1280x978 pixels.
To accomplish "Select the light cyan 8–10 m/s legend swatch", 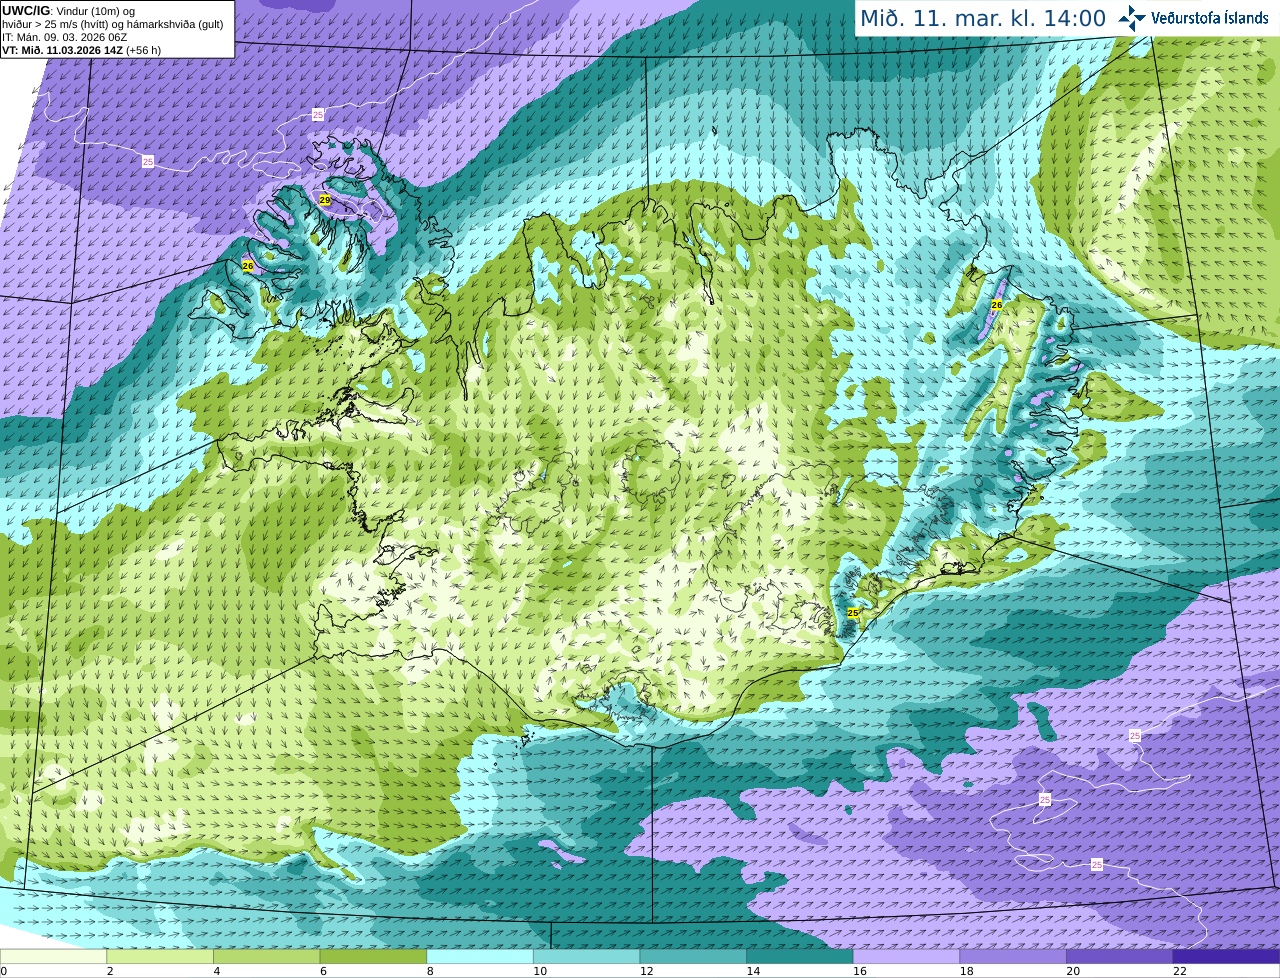I will (480, 956).
